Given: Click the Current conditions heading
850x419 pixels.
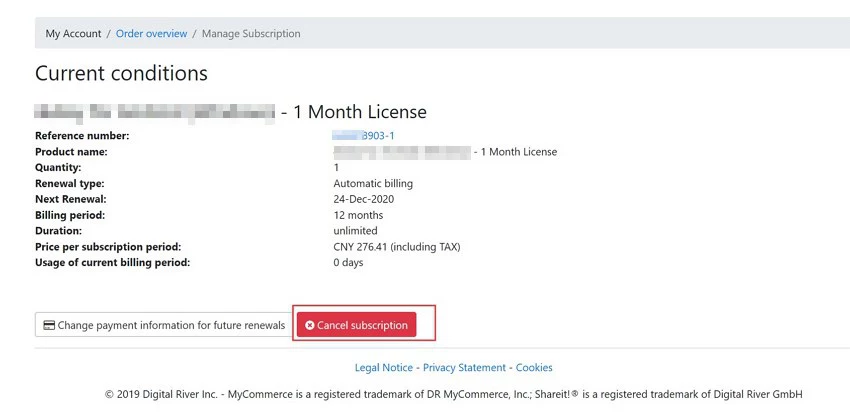Looking at the screenshot, I should [x=121, y=73].
